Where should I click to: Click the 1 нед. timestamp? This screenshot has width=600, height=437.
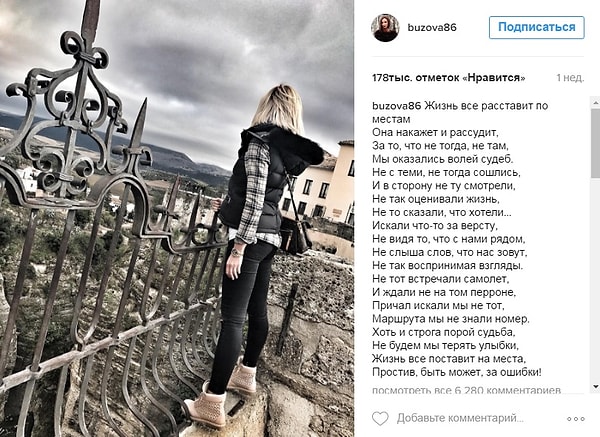point(570,78)
